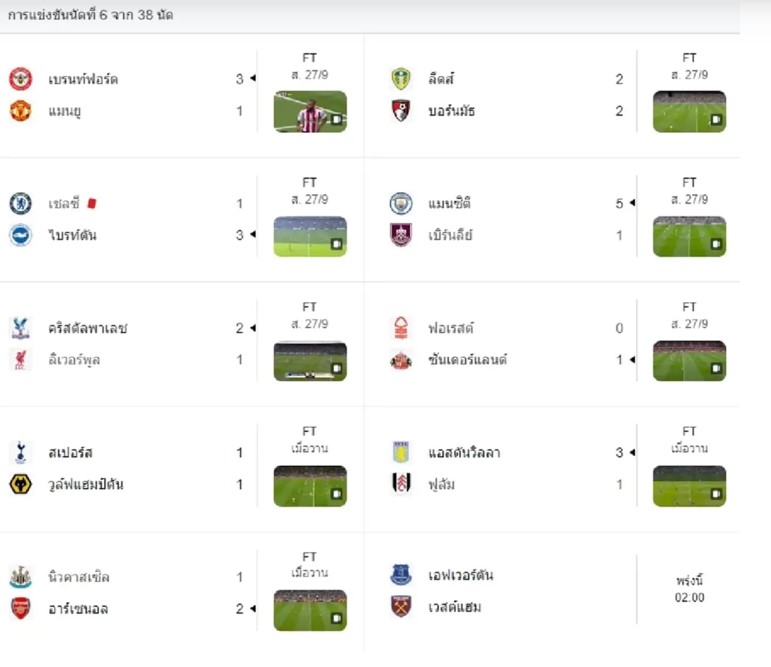Open Leeds vs Bournemouth highlight video
771x667 pixels.
tap(689, 112)
